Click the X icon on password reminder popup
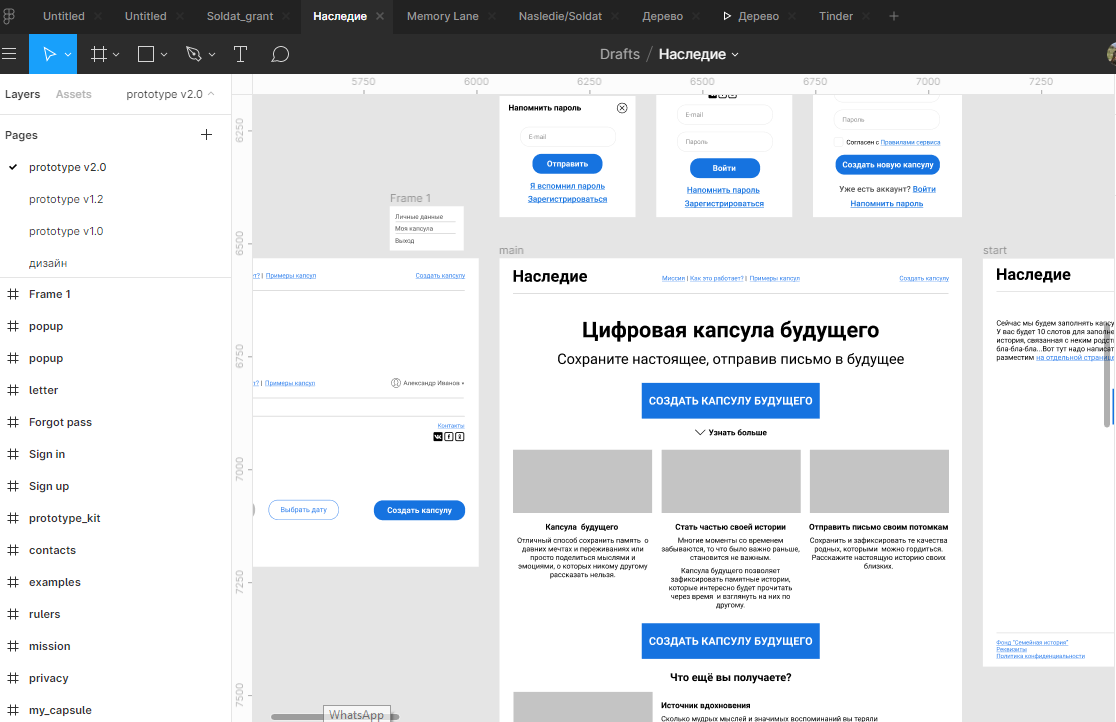The height and width of the screenshot is (722, 1116). [x=622, y=108]
